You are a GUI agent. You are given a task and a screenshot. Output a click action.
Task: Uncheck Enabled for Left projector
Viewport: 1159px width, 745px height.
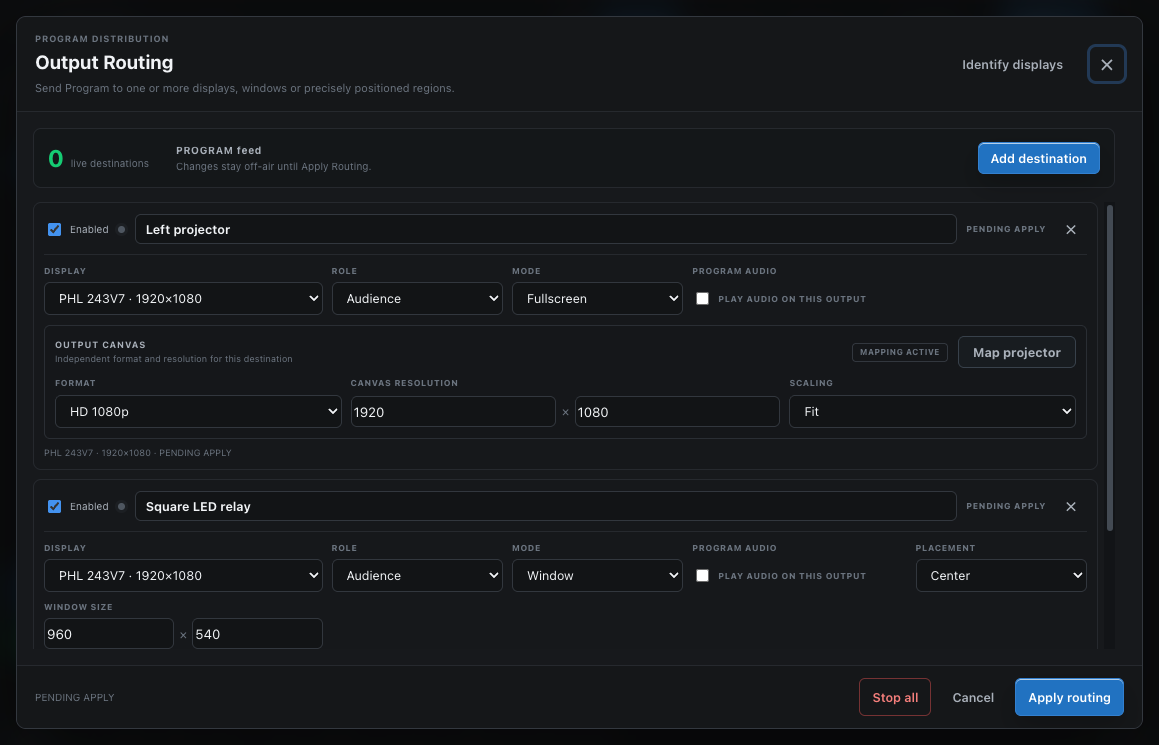(55, 230)
